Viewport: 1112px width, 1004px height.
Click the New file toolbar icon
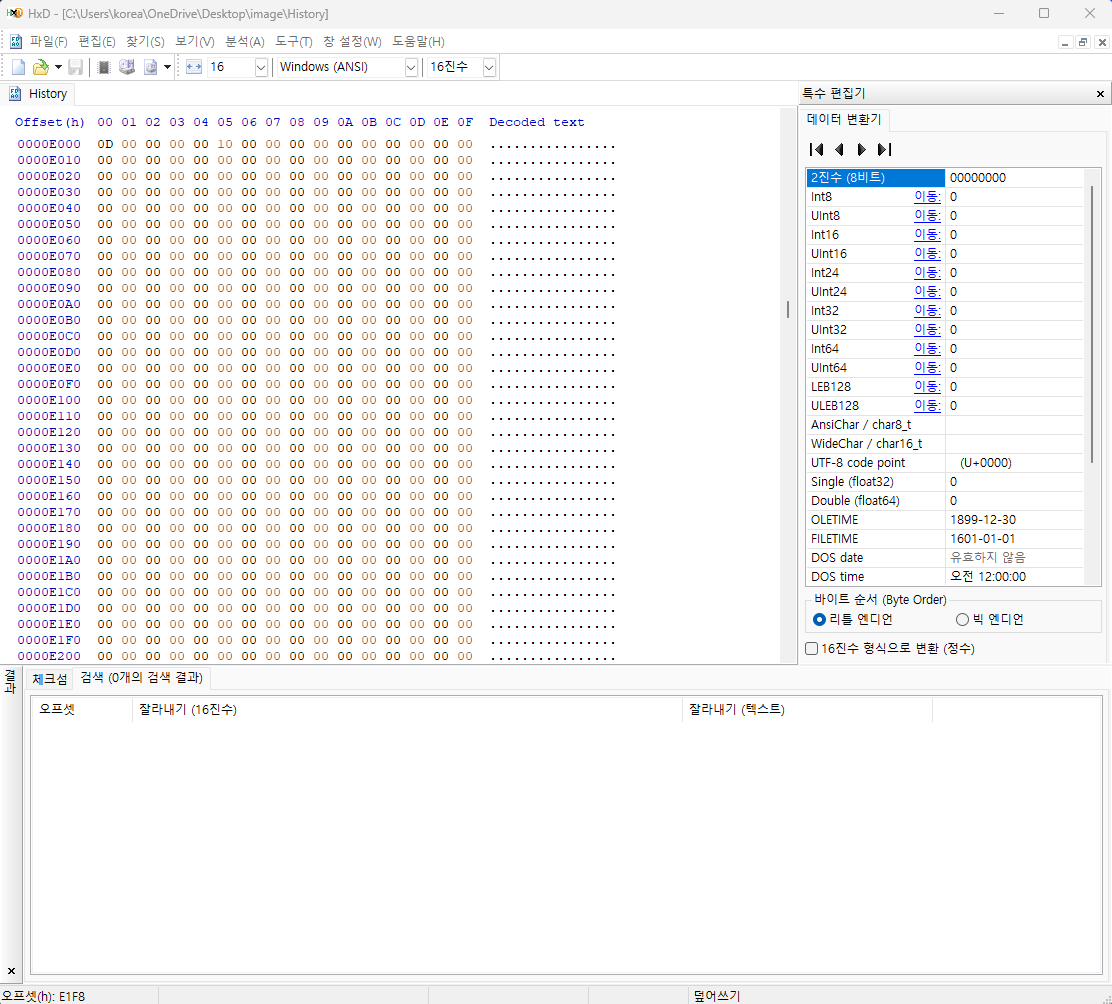tap(18, 67)
